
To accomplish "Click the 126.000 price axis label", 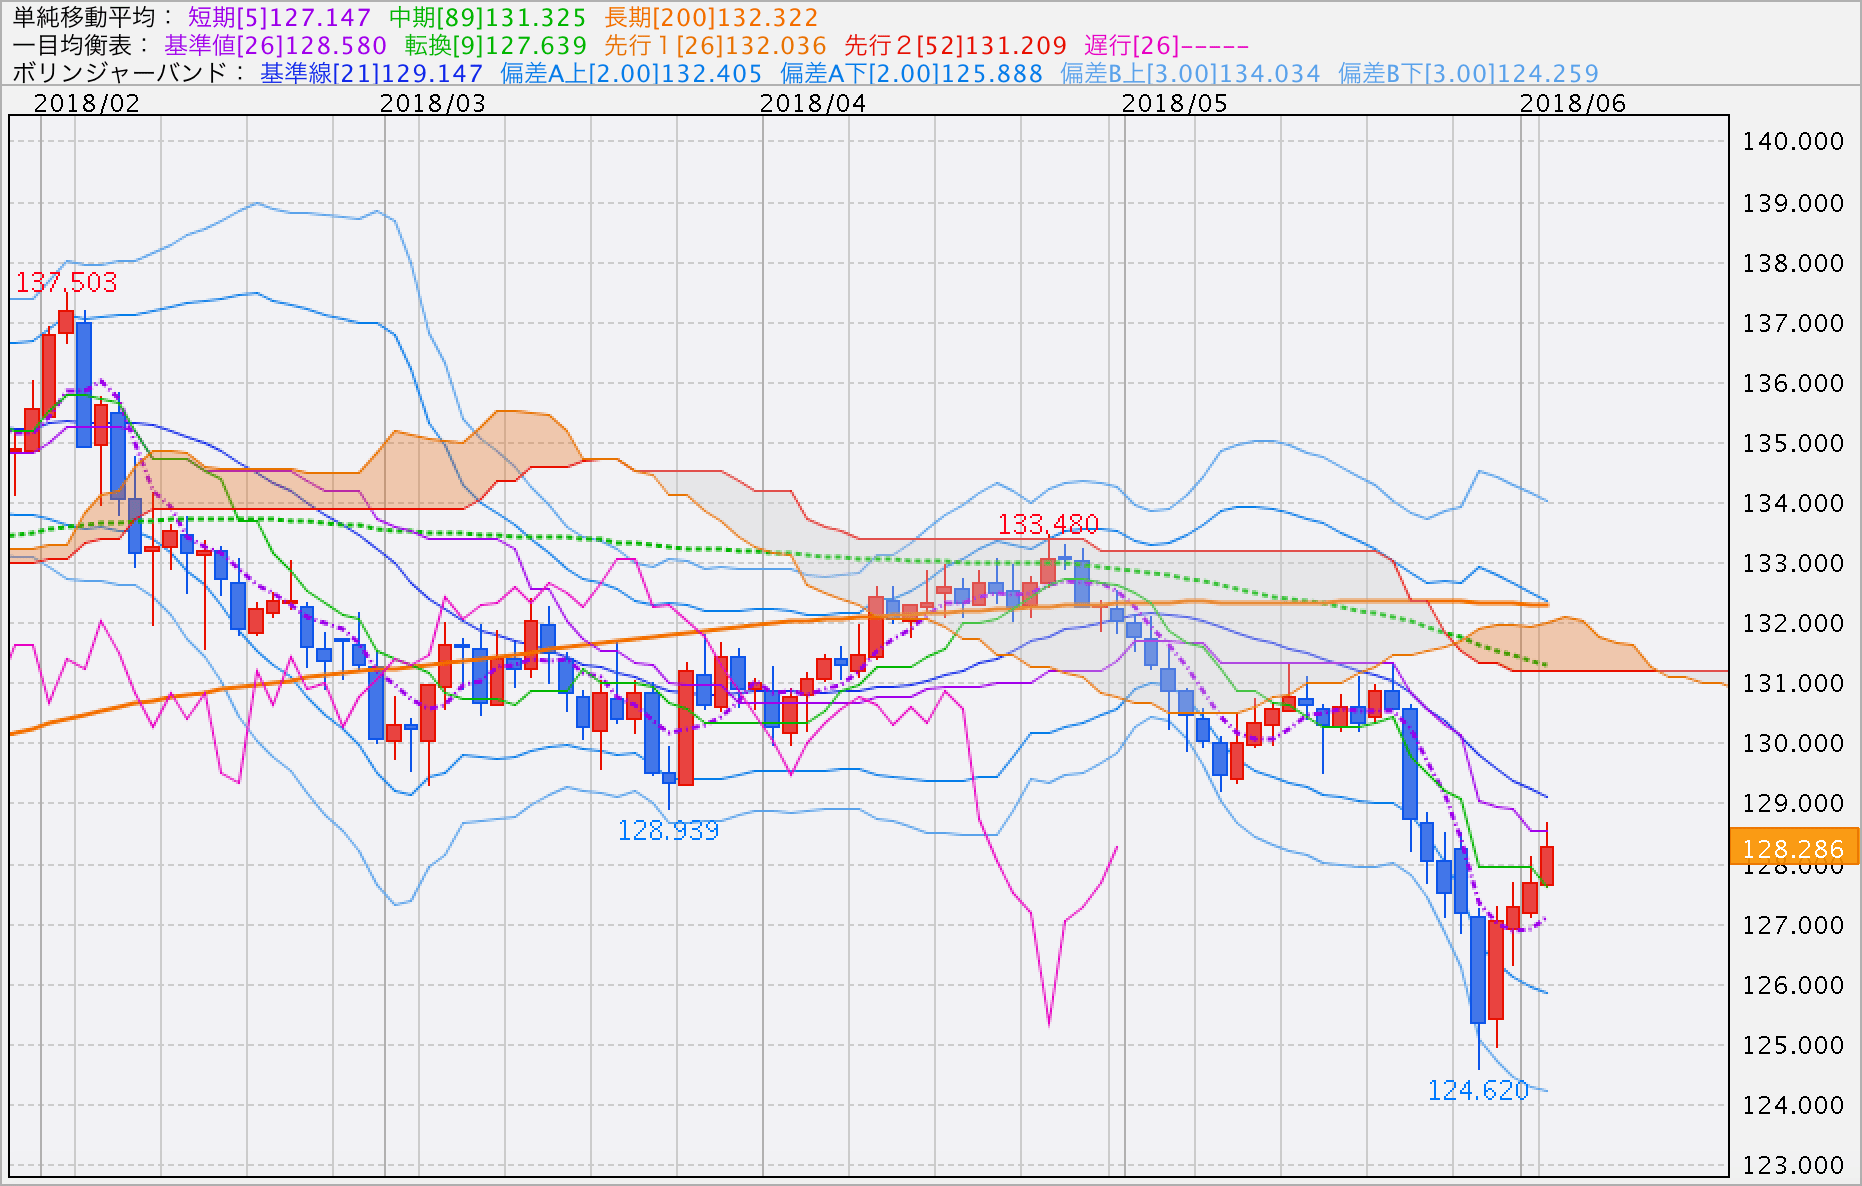I will point(1793,985).
